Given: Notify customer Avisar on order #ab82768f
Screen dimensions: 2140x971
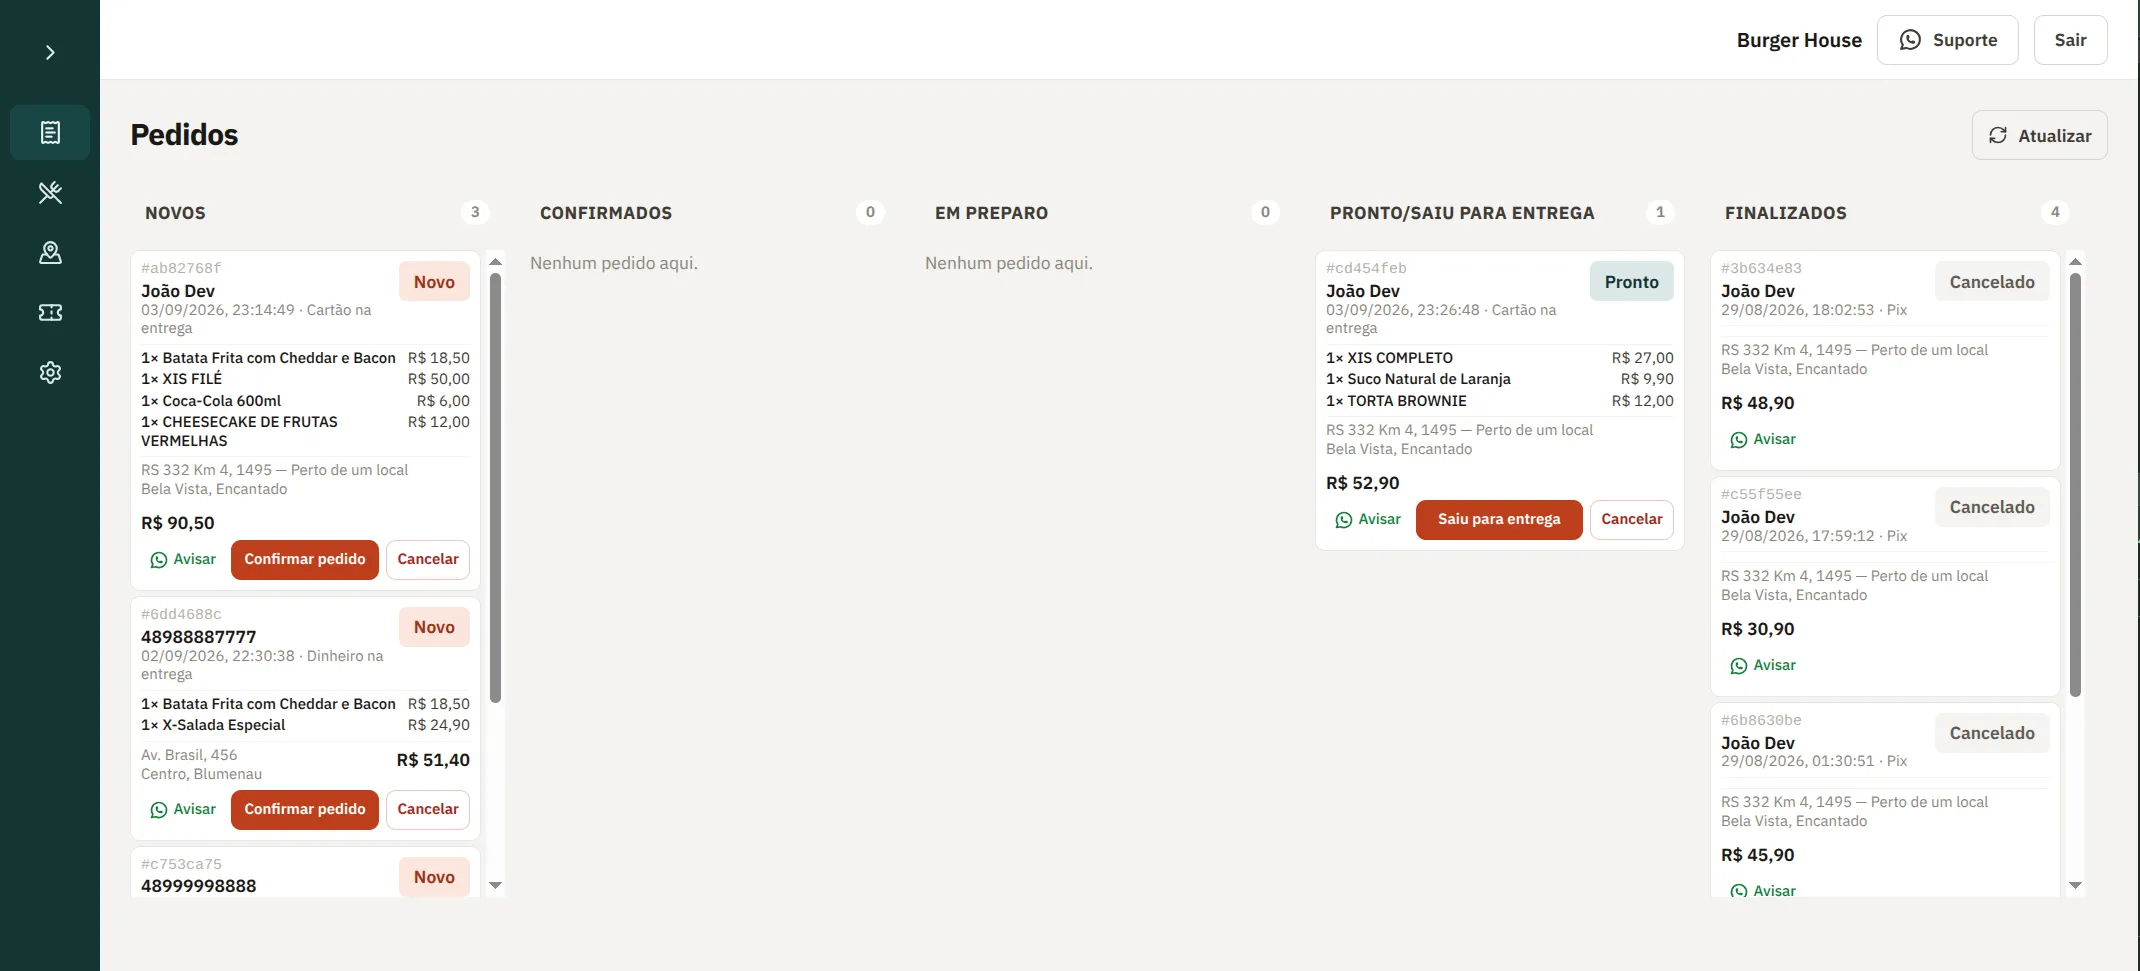Looking at the screenshot, I should pos(183,559).
